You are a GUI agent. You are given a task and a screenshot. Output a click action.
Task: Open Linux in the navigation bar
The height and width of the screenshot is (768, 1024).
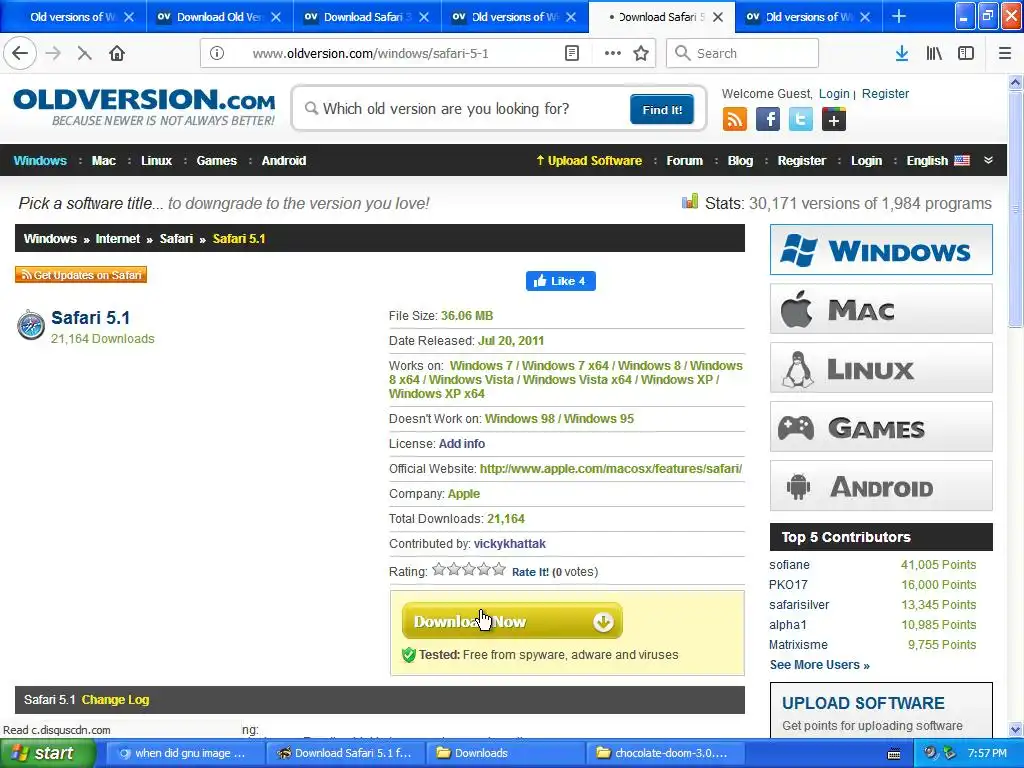pyautogui.click(x=156, y=161)
